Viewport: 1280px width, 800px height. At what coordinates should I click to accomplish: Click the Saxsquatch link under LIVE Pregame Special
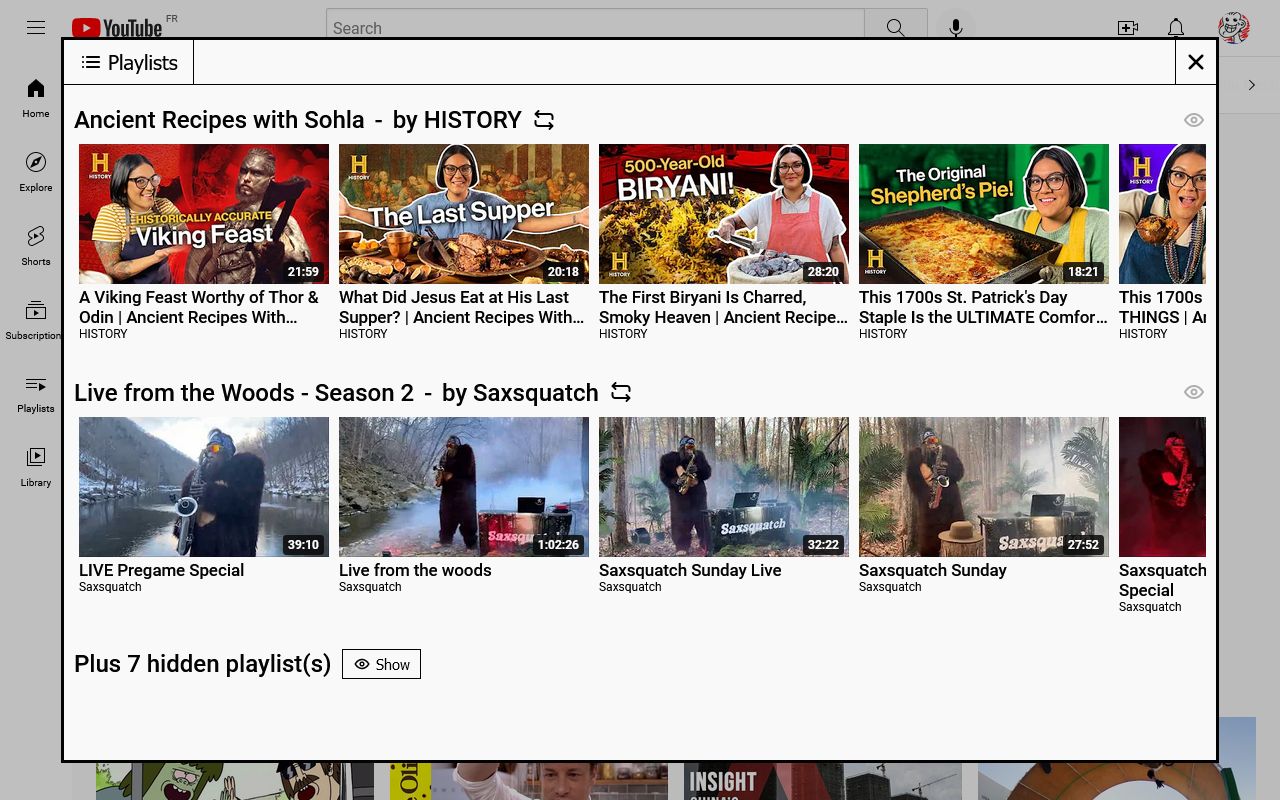110,587
